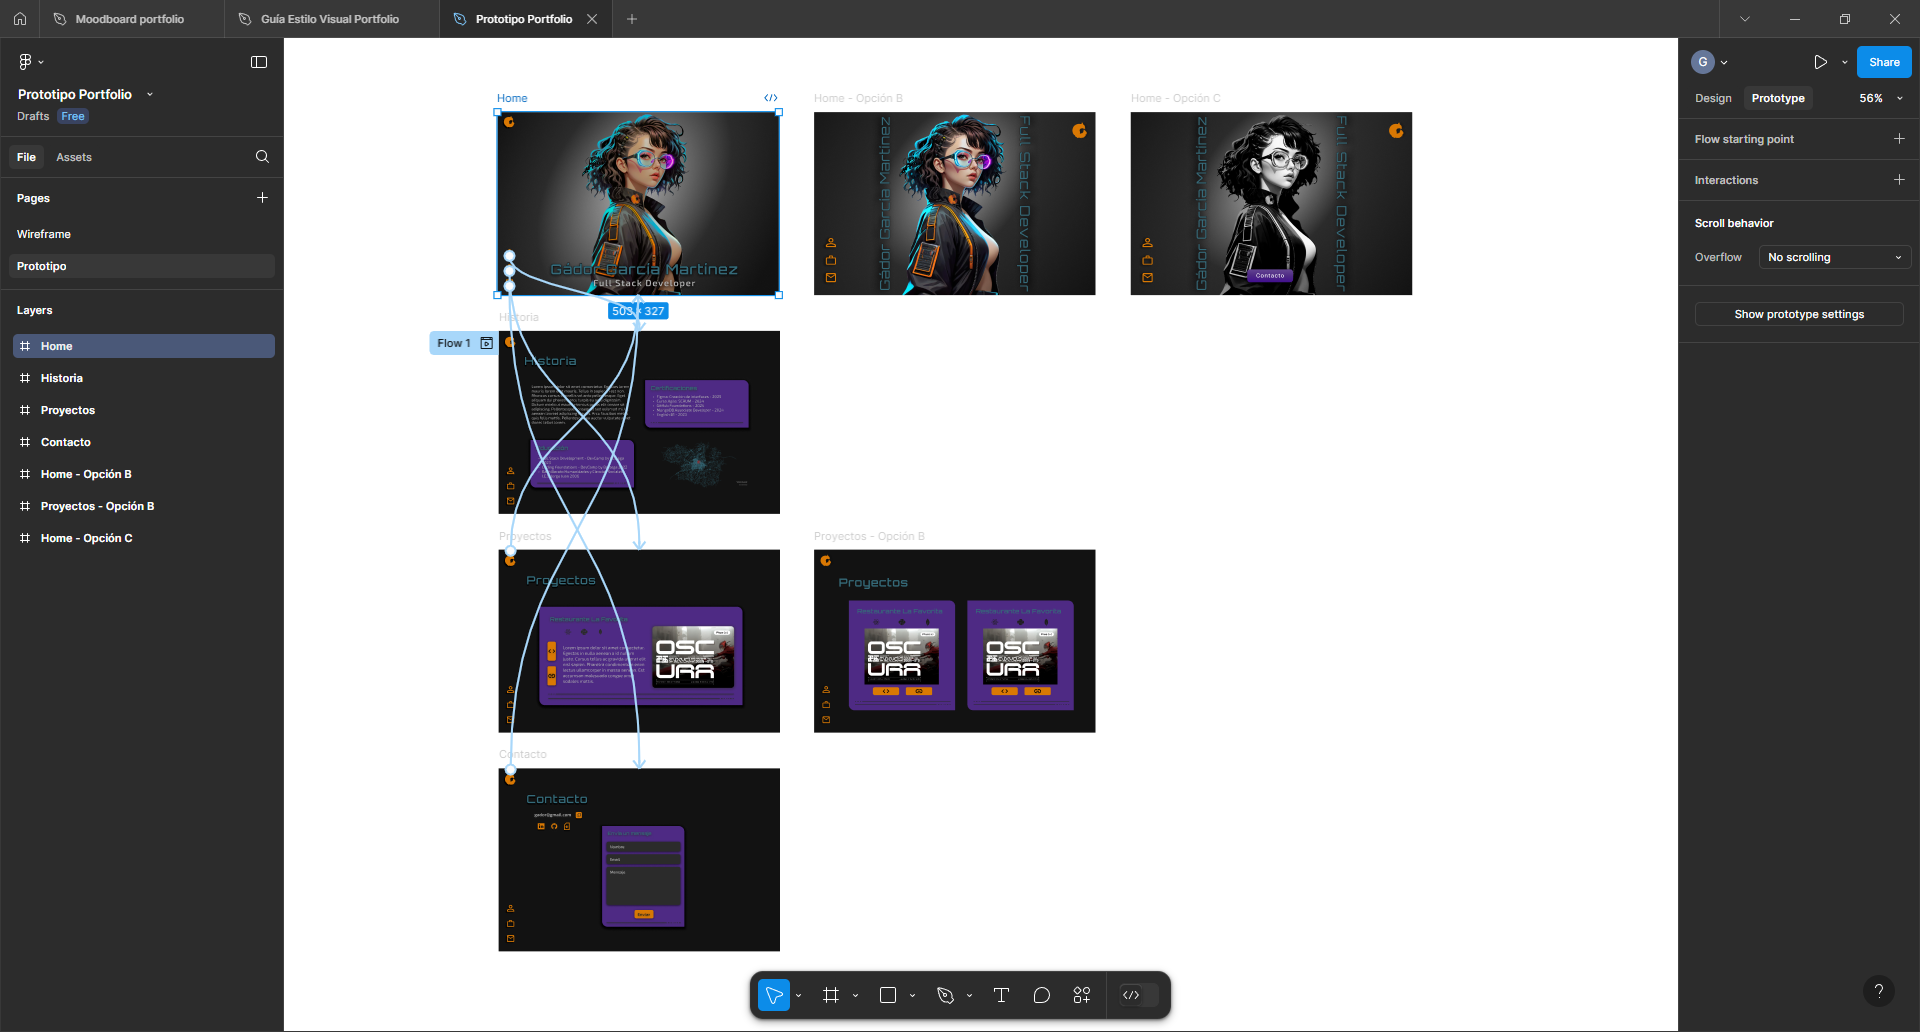Expand the main menu chevron

(41, 62)
